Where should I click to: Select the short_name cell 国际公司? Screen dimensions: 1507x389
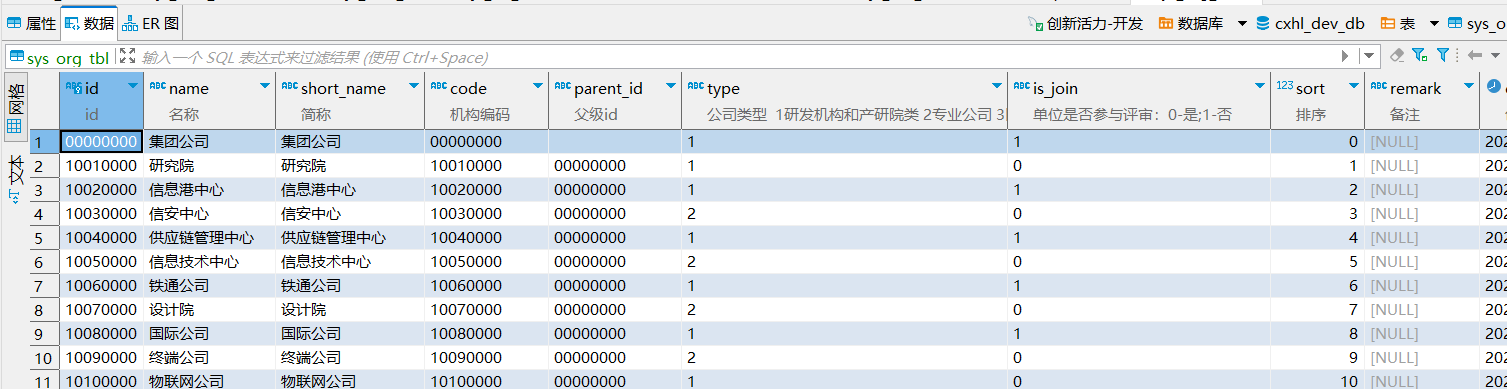point(349,334)
